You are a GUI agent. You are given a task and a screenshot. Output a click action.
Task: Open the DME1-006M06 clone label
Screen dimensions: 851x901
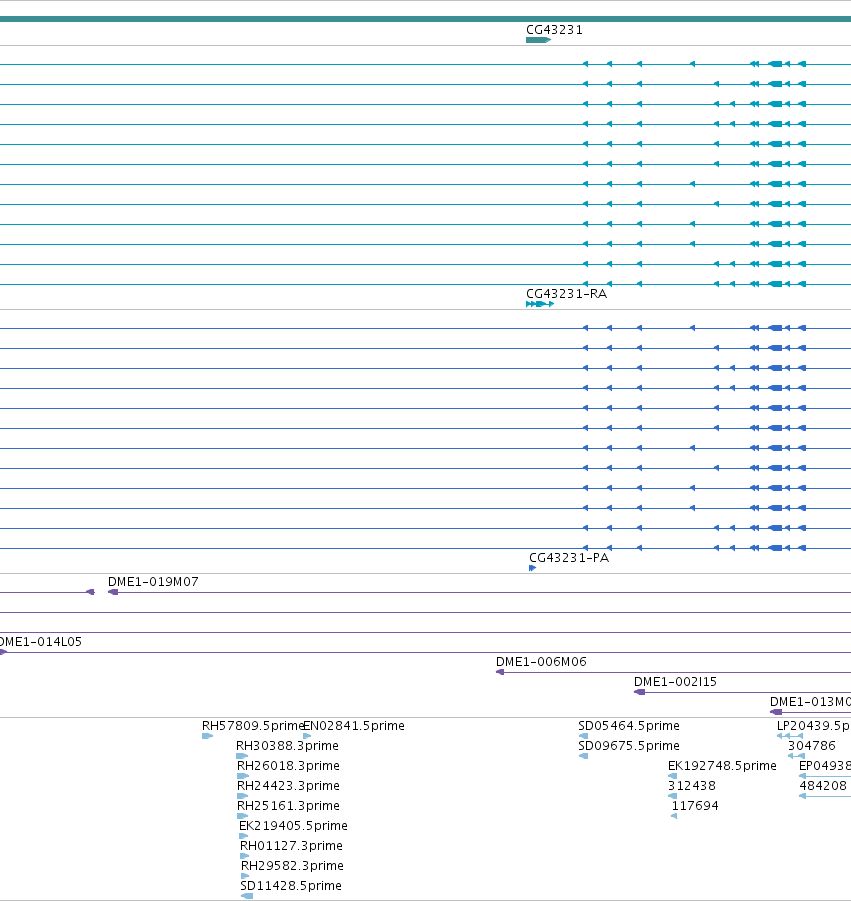coord(541,662)
